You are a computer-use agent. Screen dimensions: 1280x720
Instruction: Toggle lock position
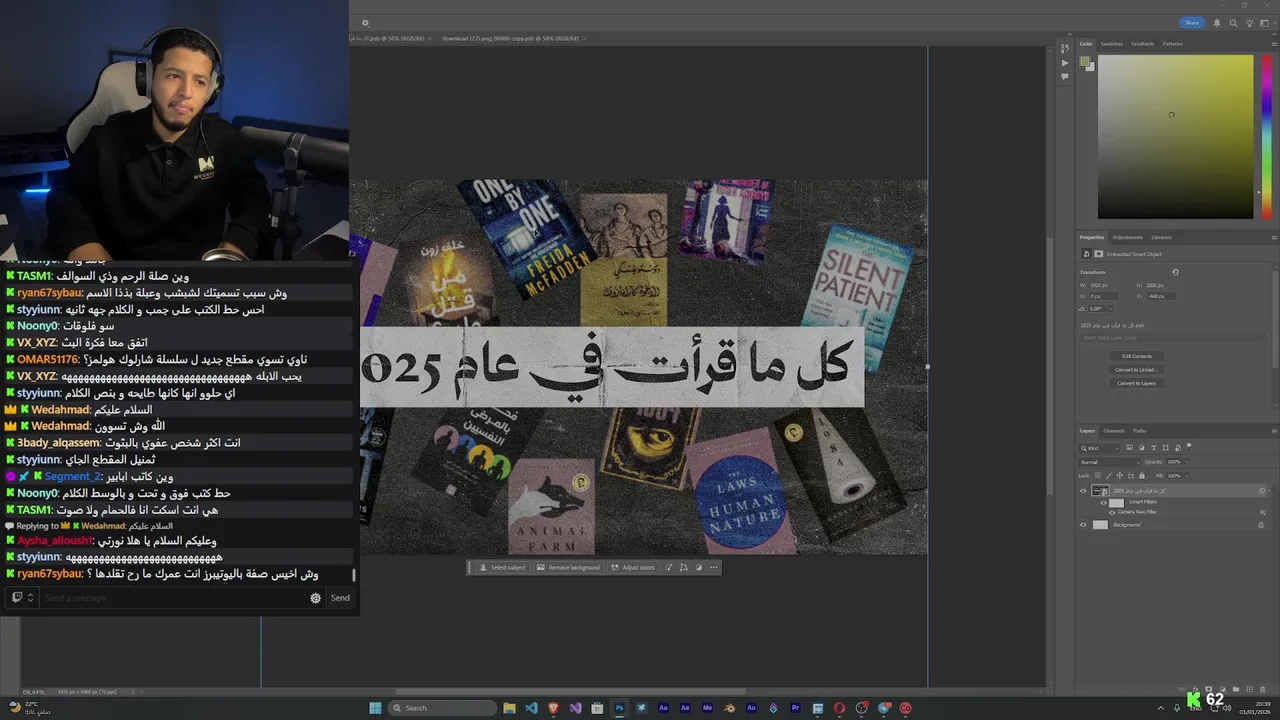pos(1120,476)
